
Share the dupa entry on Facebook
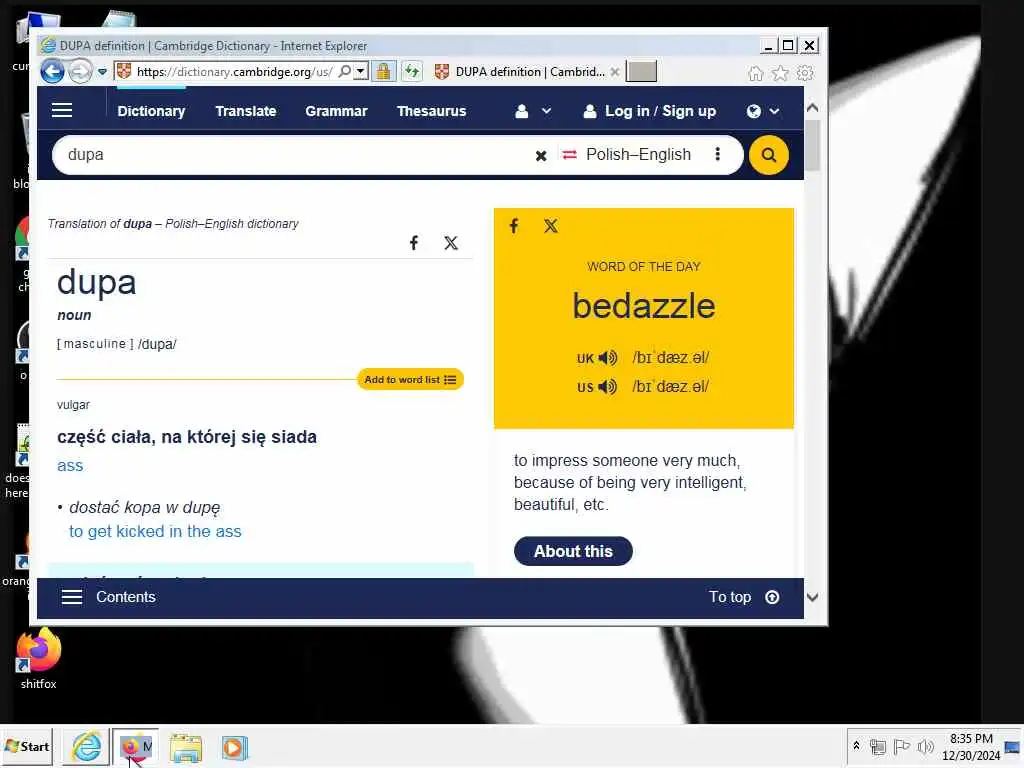413,243
